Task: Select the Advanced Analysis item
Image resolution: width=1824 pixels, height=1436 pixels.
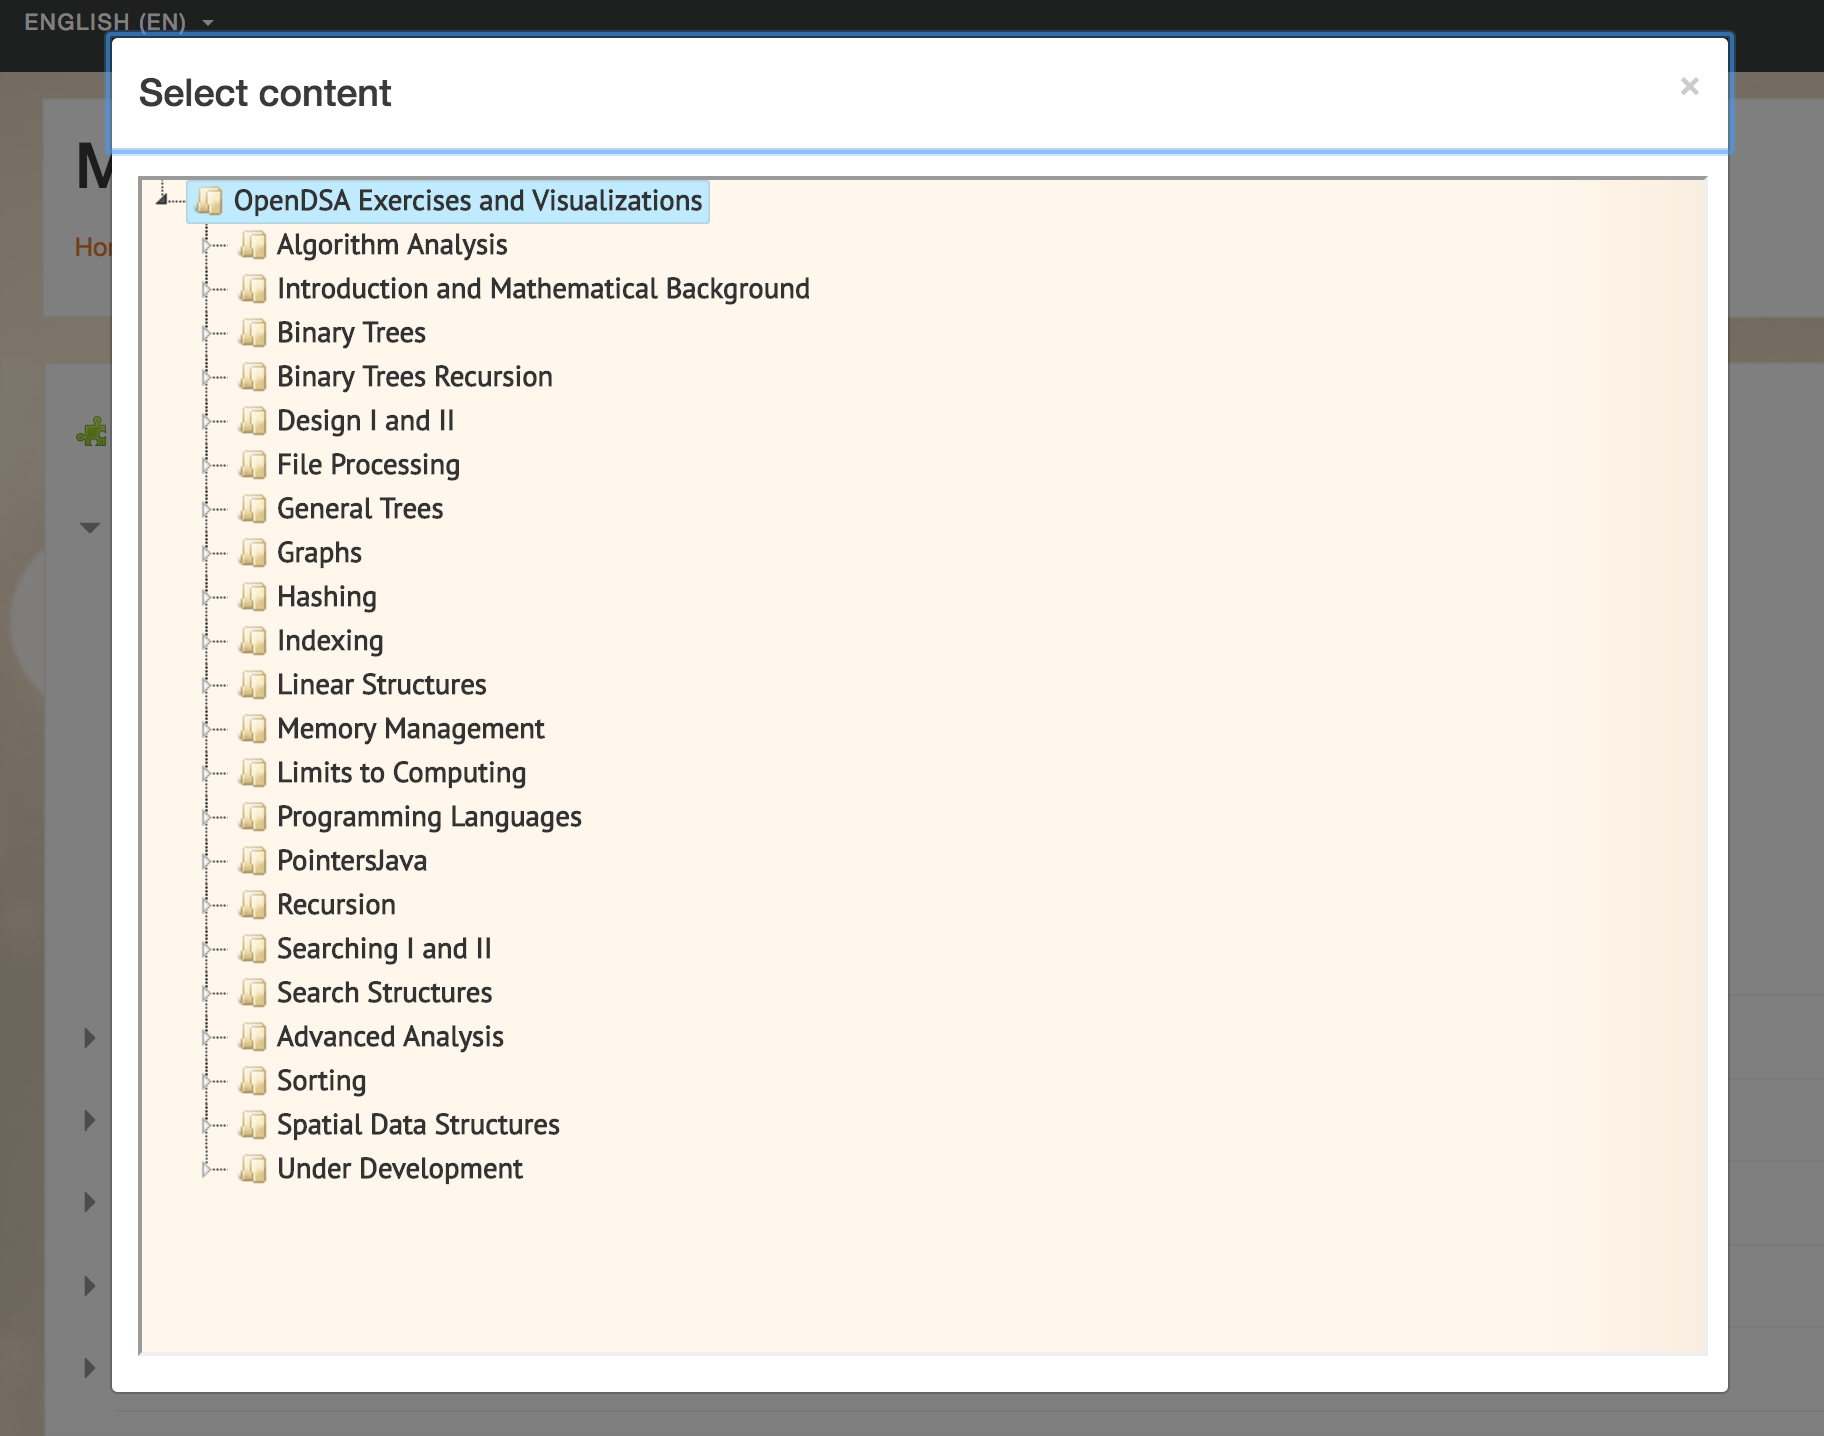Action: (x=390, y=1037)
